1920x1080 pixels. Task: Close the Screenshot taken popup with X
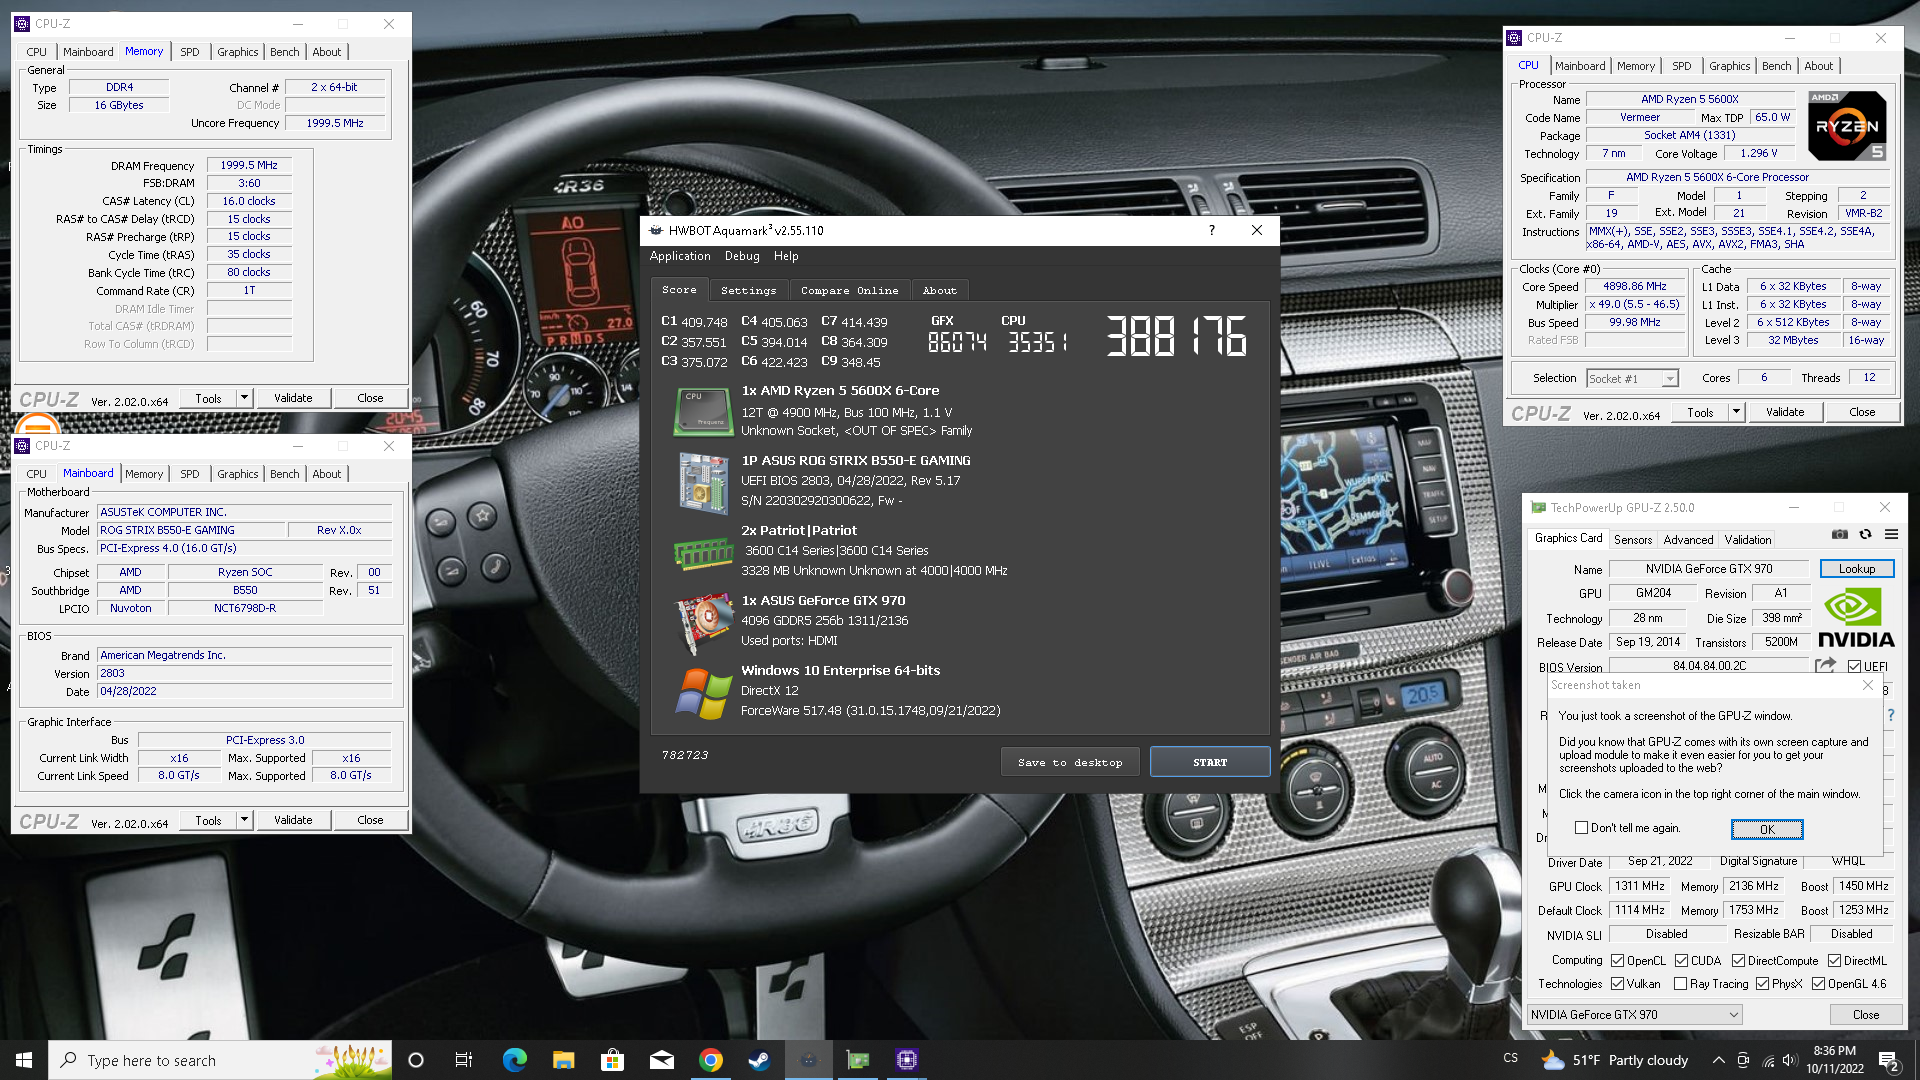[x=1867, y=685]
